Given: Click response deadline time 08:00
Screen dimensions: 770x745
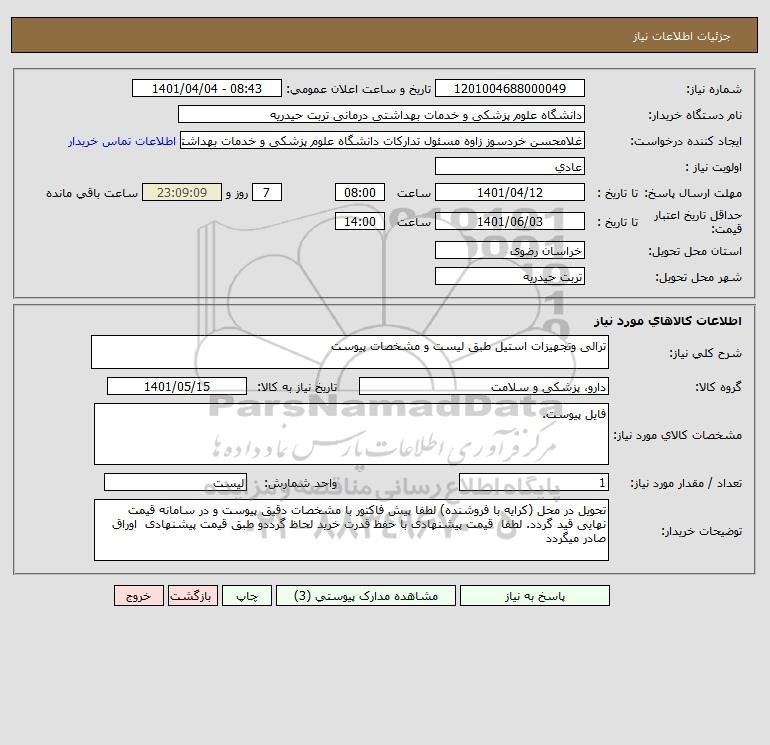Looking at the screenshot, I should coord(360,193).
